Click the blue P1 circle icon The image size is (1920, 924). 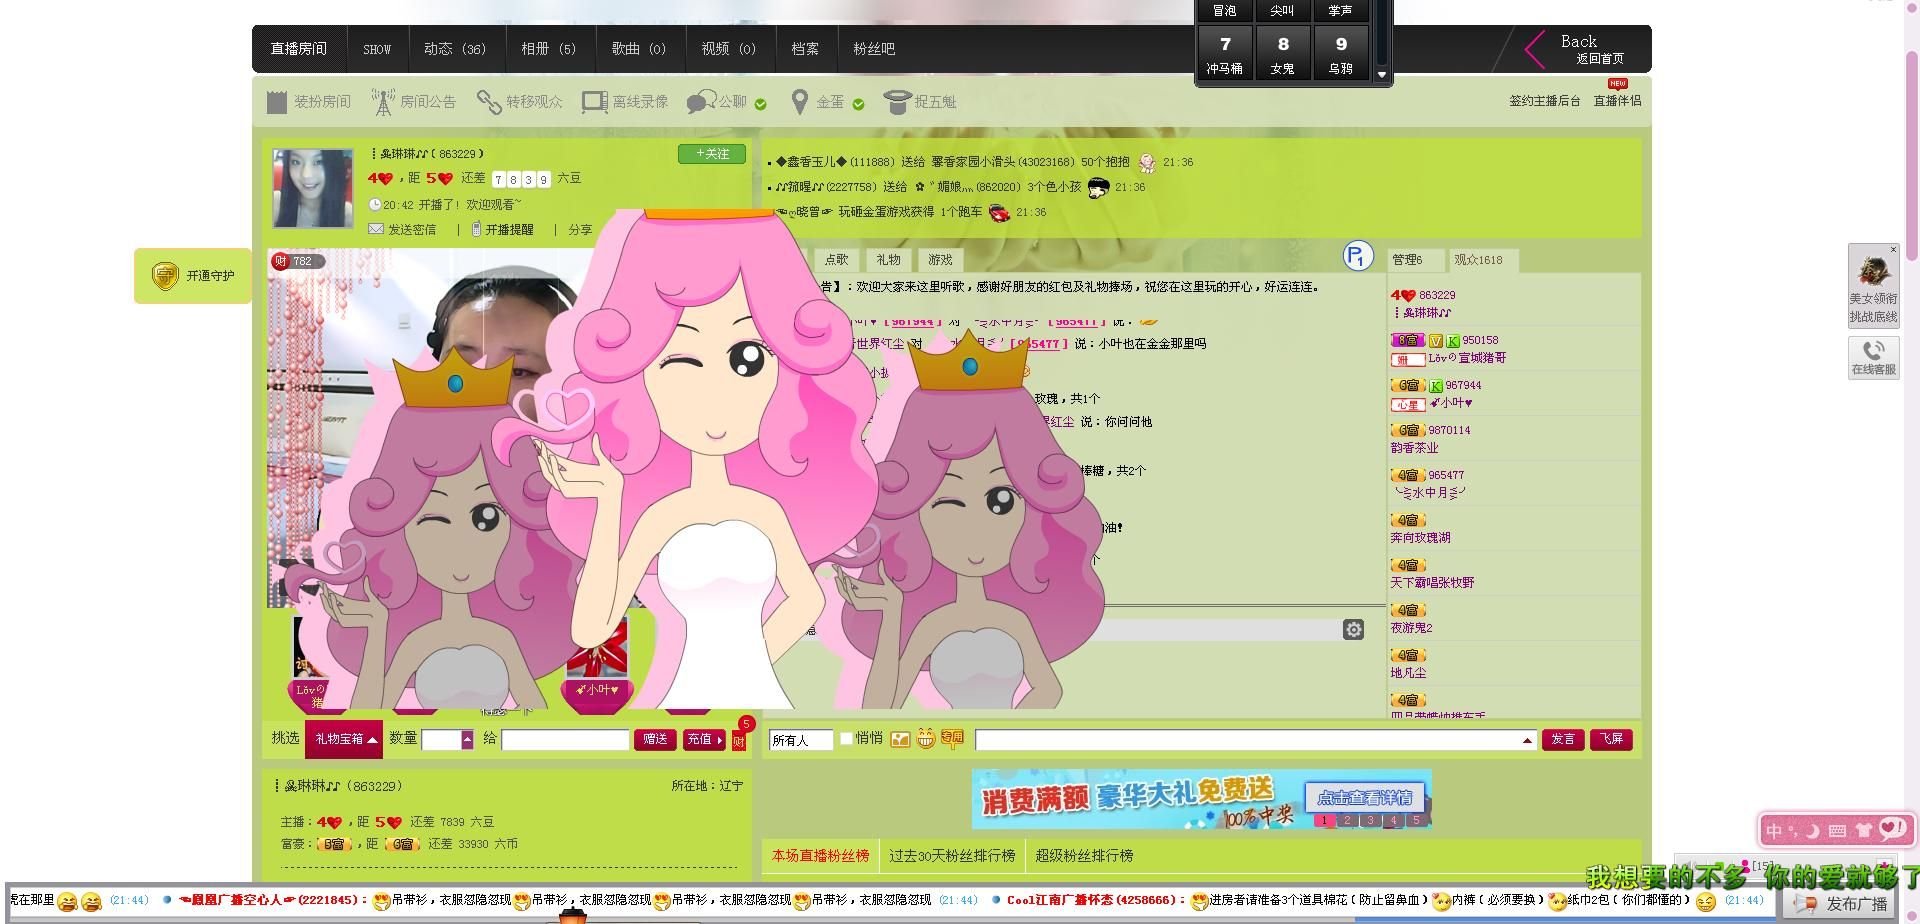pos(1358,257)
